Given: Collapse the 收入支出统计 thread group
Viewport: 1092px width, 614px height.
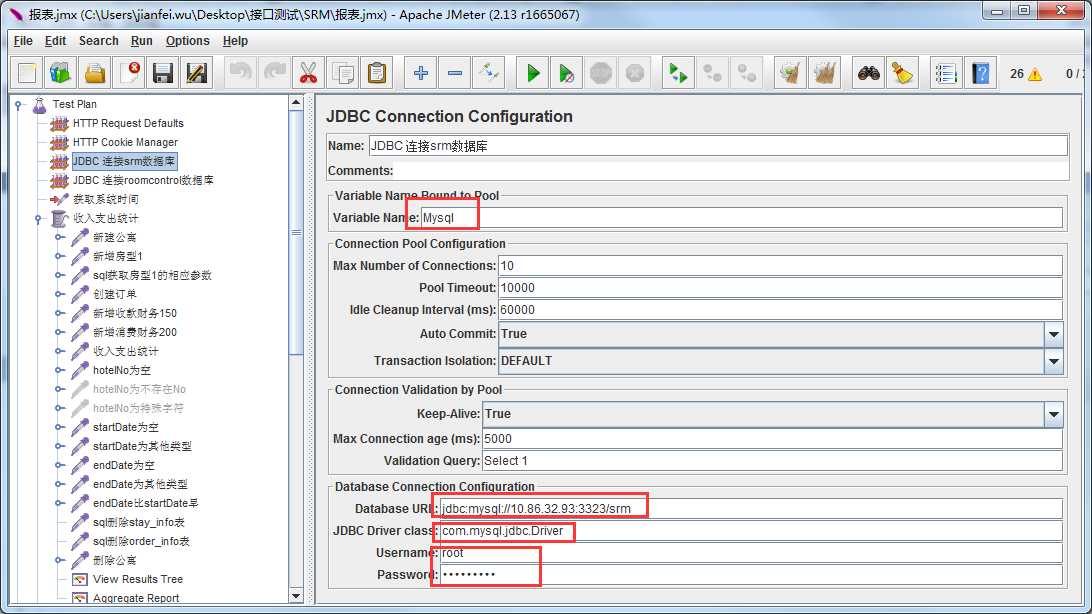Looking at the screenshot, I should [39, 219].
